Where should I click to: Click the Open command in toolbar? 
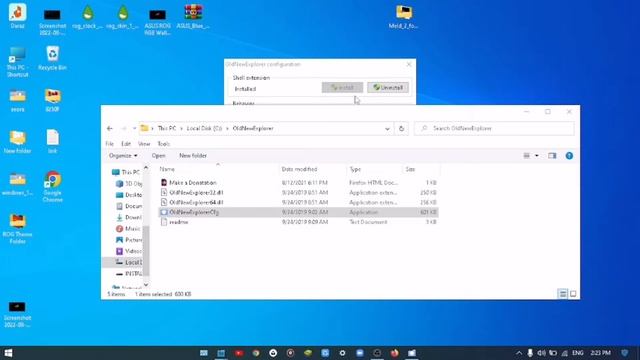(x=158, y=156)
